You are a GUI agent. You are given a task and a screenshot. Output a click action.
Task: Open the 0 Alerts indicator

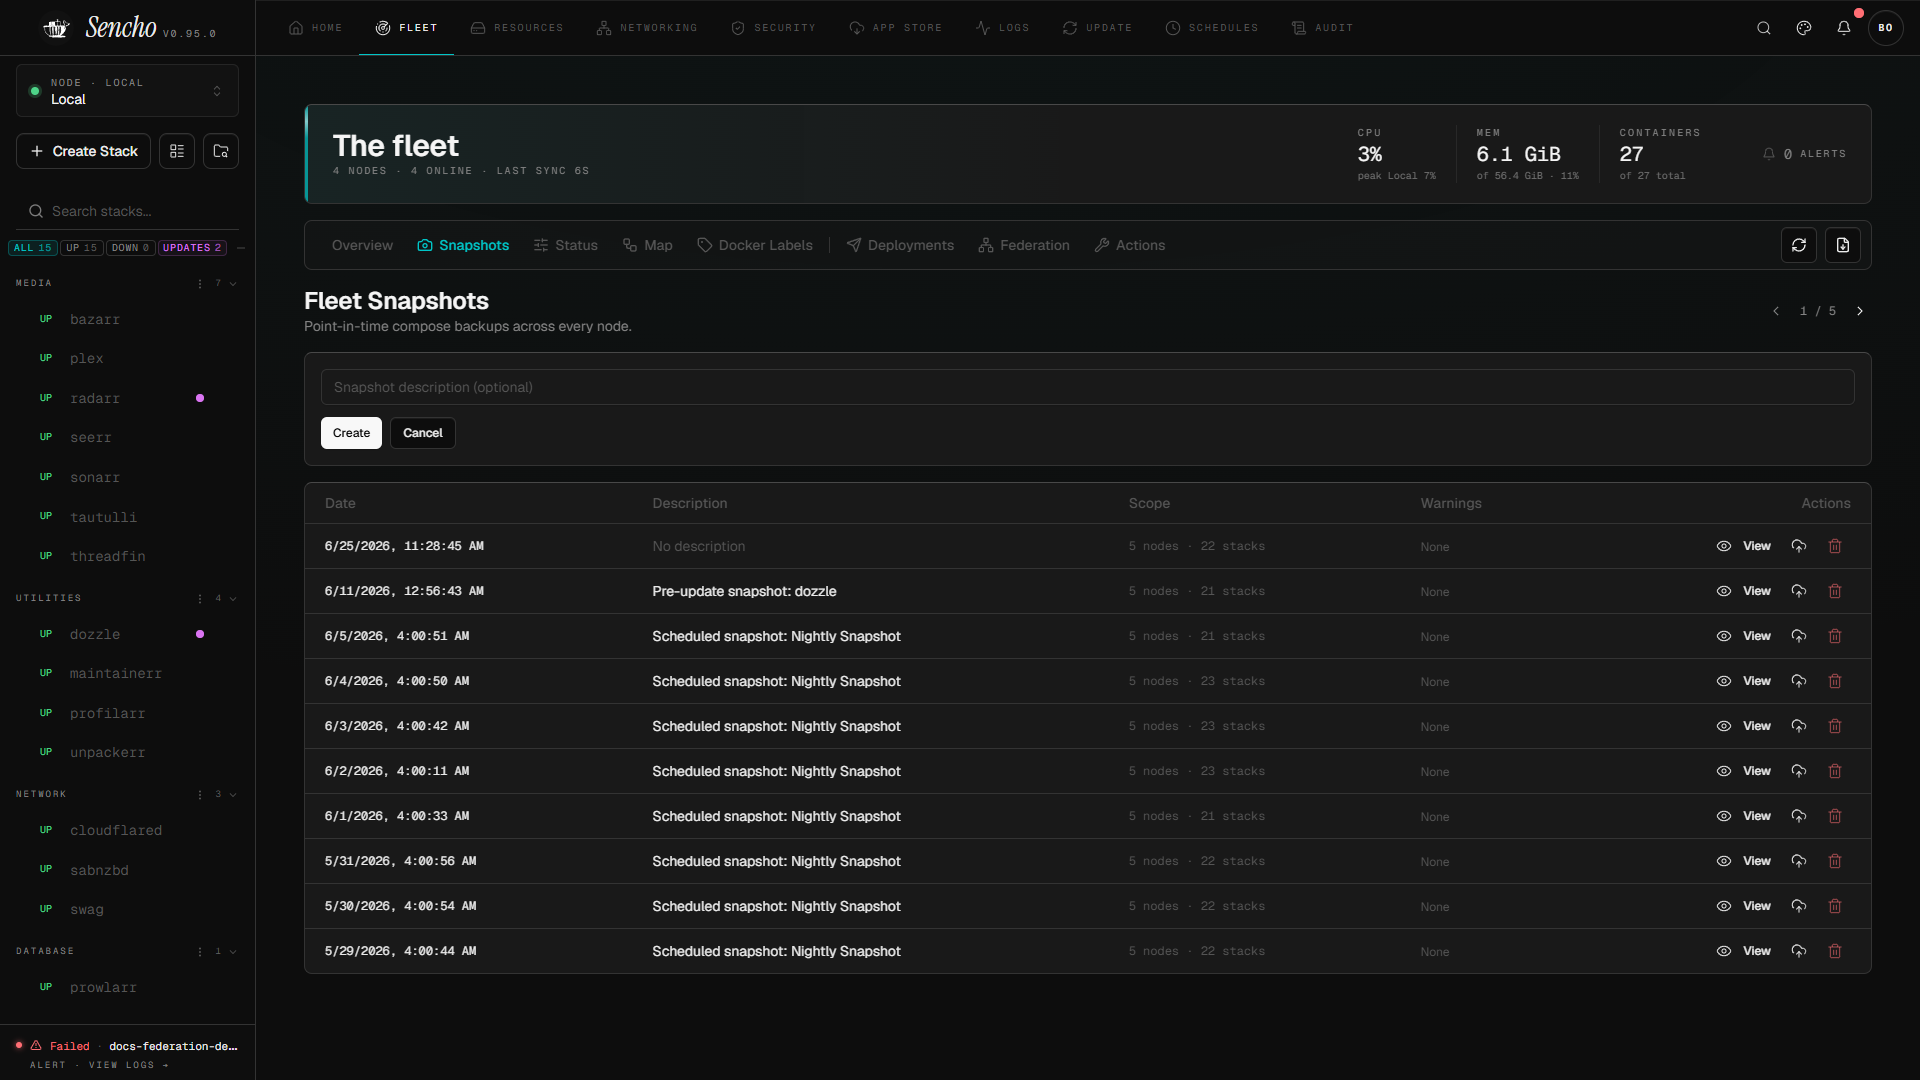pyautogui.click(x=1805, y=154)
